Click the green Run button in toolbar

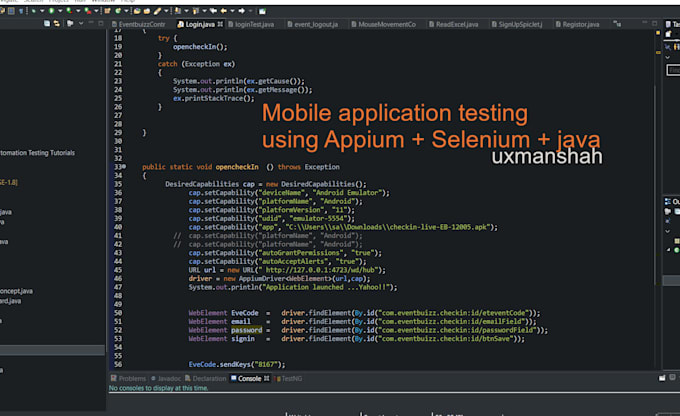(51, 11)
